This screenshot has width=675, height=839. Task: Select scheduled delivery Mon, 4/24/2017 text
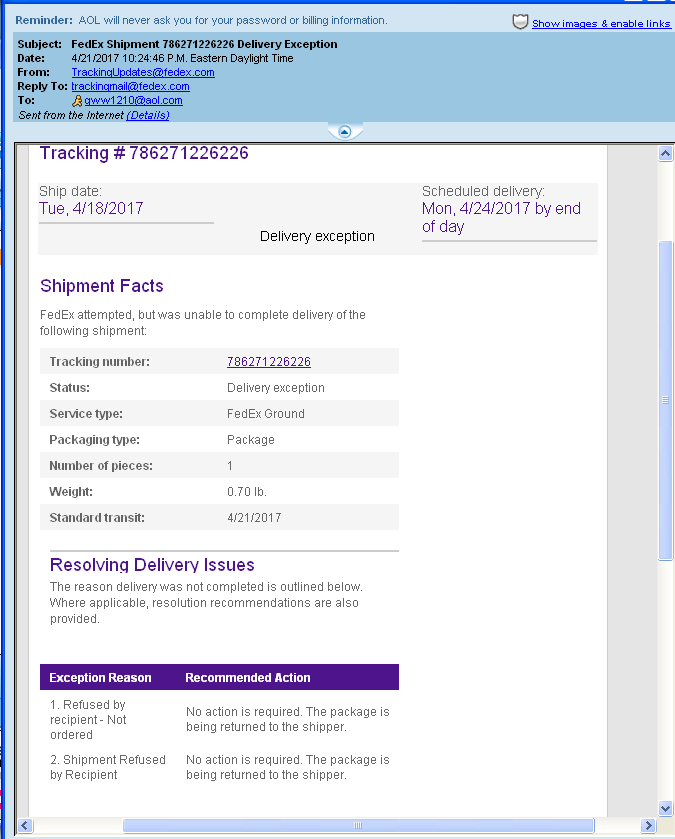[501, 217]
